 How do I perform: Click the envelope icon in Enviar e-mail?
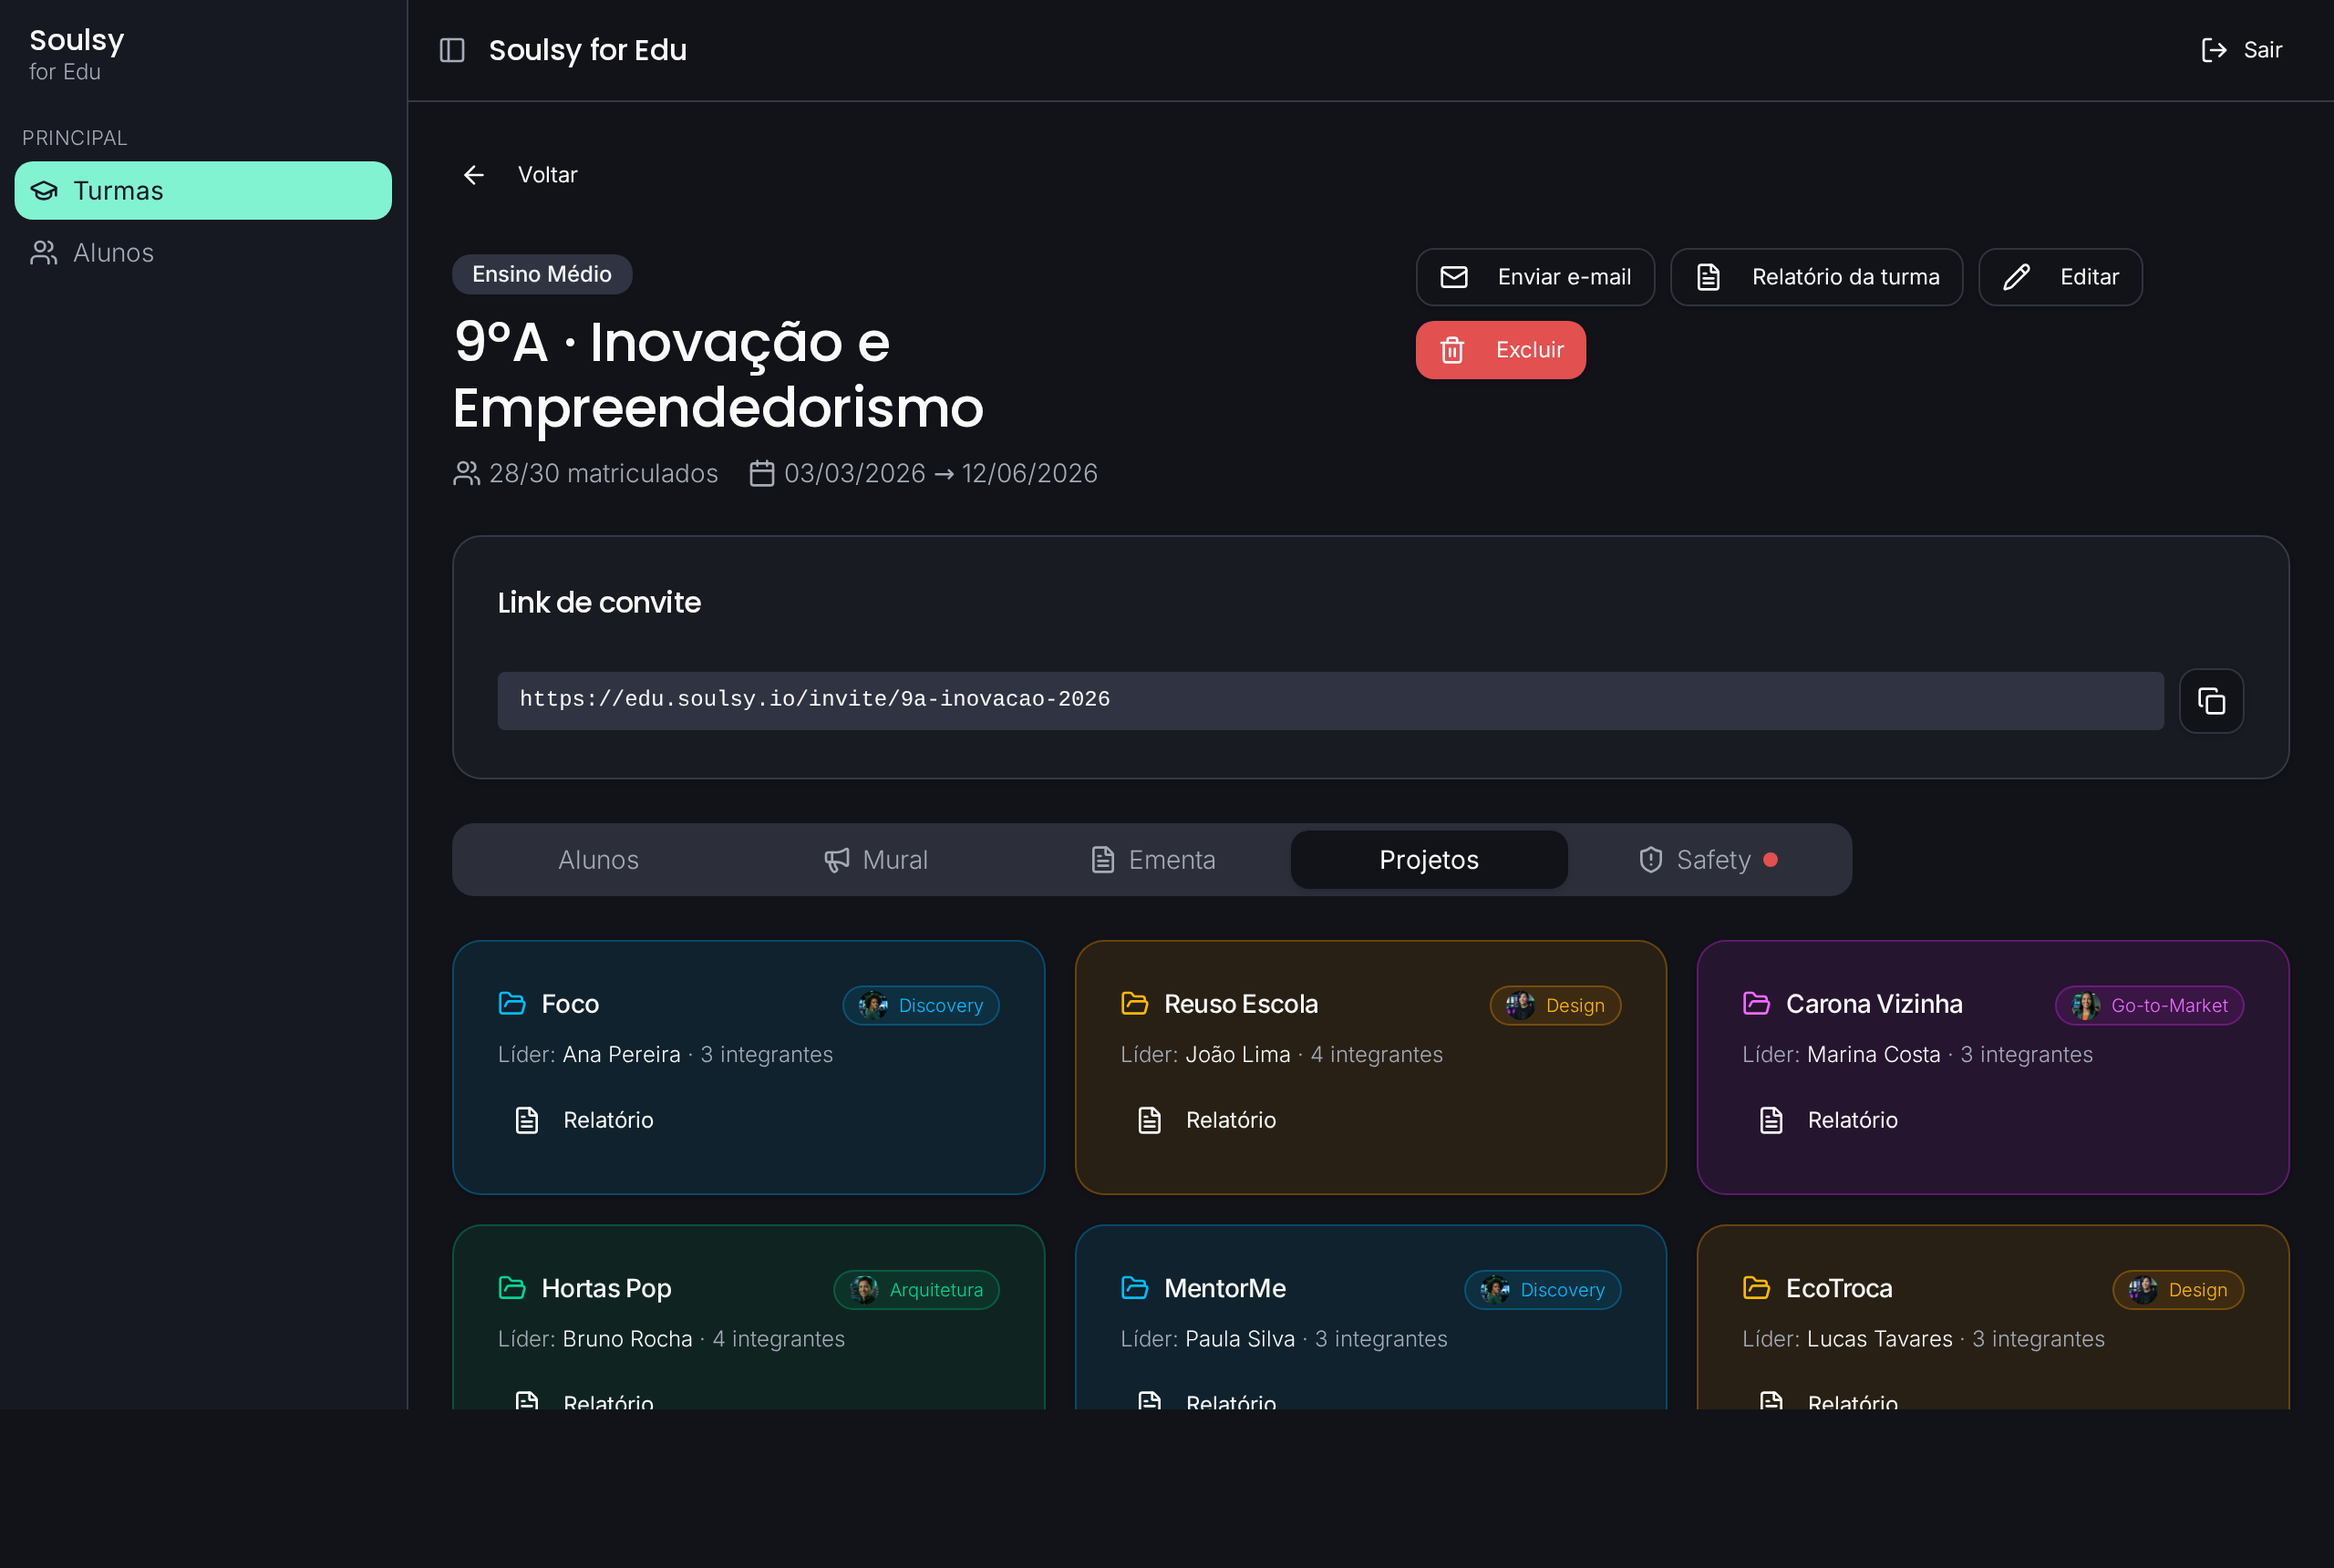(x=1454, y=277)
